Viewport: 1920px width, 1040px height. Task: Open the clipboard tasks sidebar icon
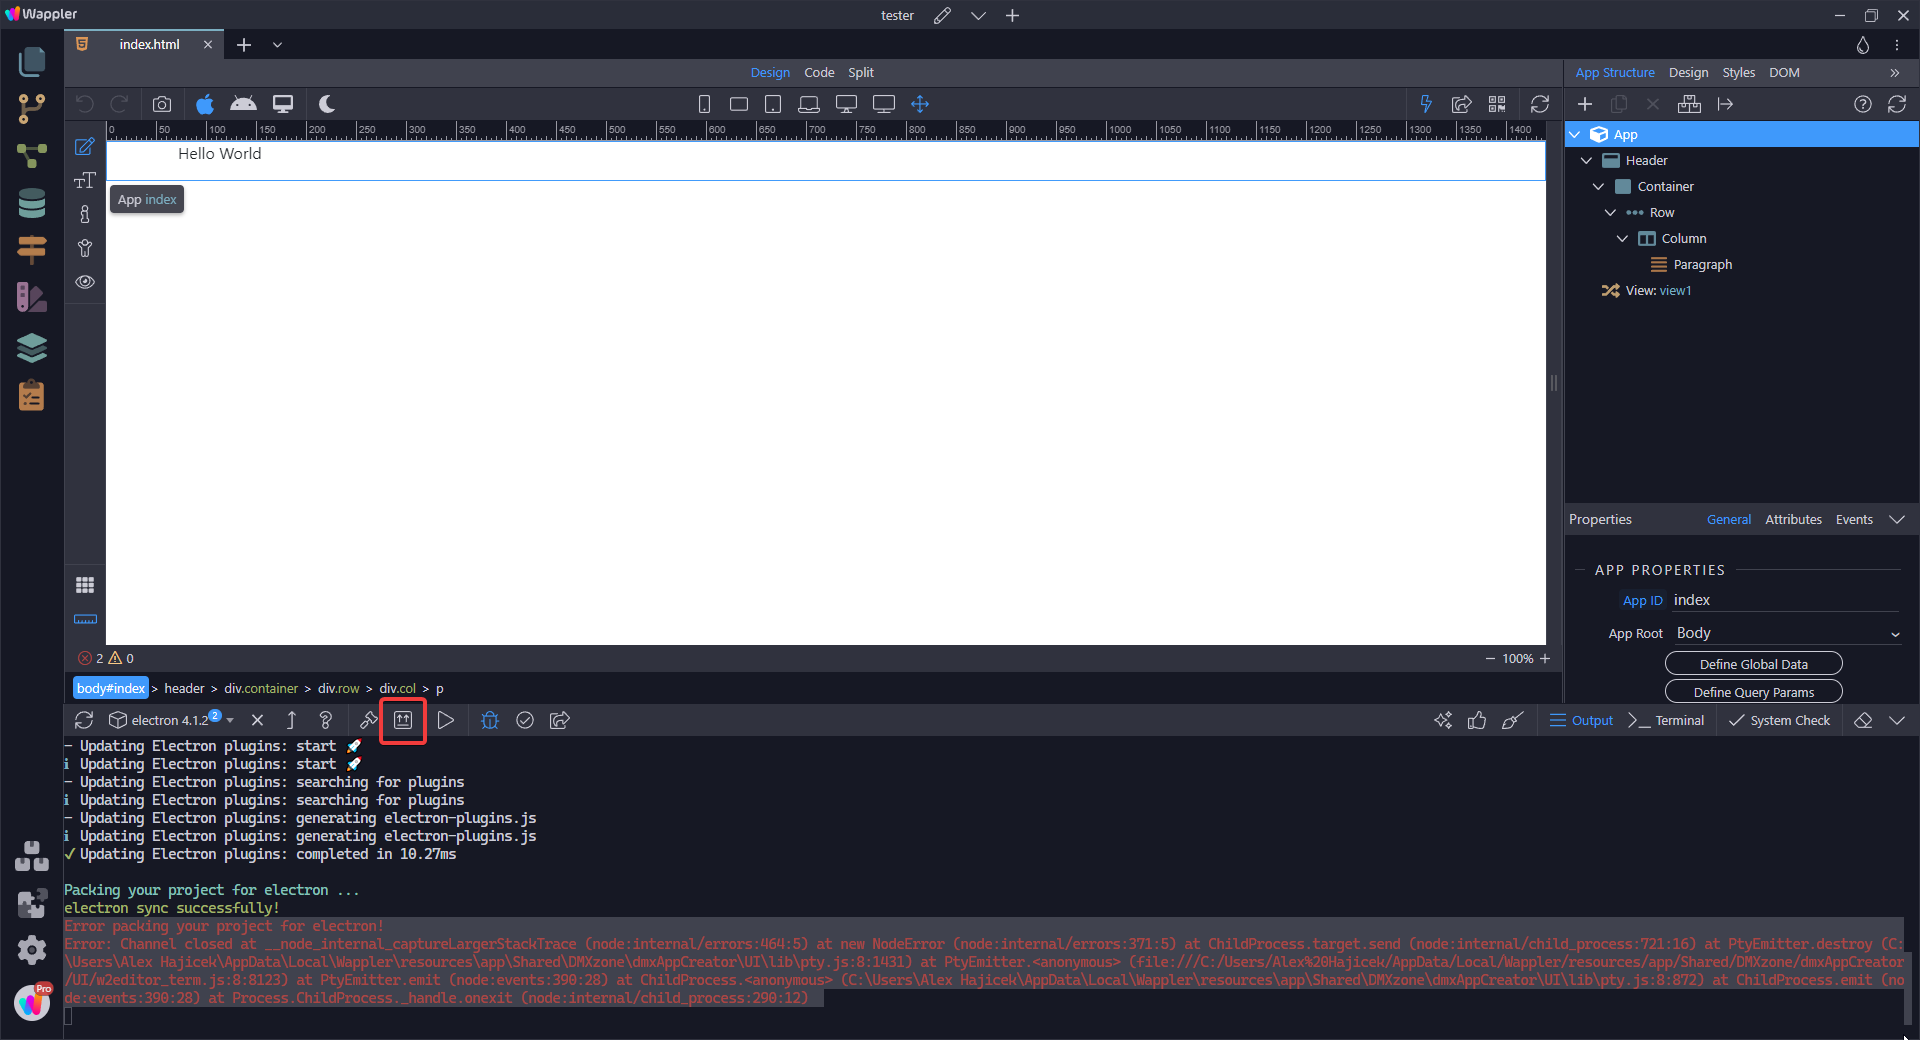click(32, 395)
